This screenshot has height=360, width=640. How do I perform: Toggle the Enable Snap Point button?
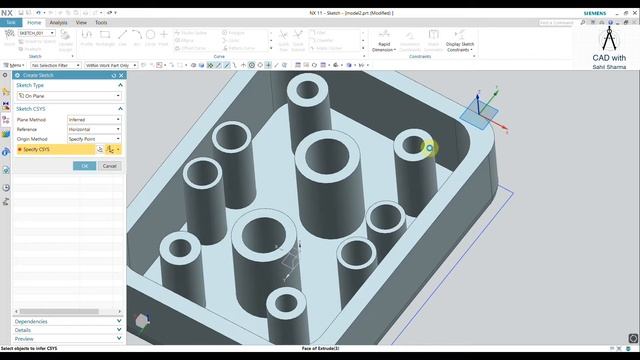tap(210, 65)
